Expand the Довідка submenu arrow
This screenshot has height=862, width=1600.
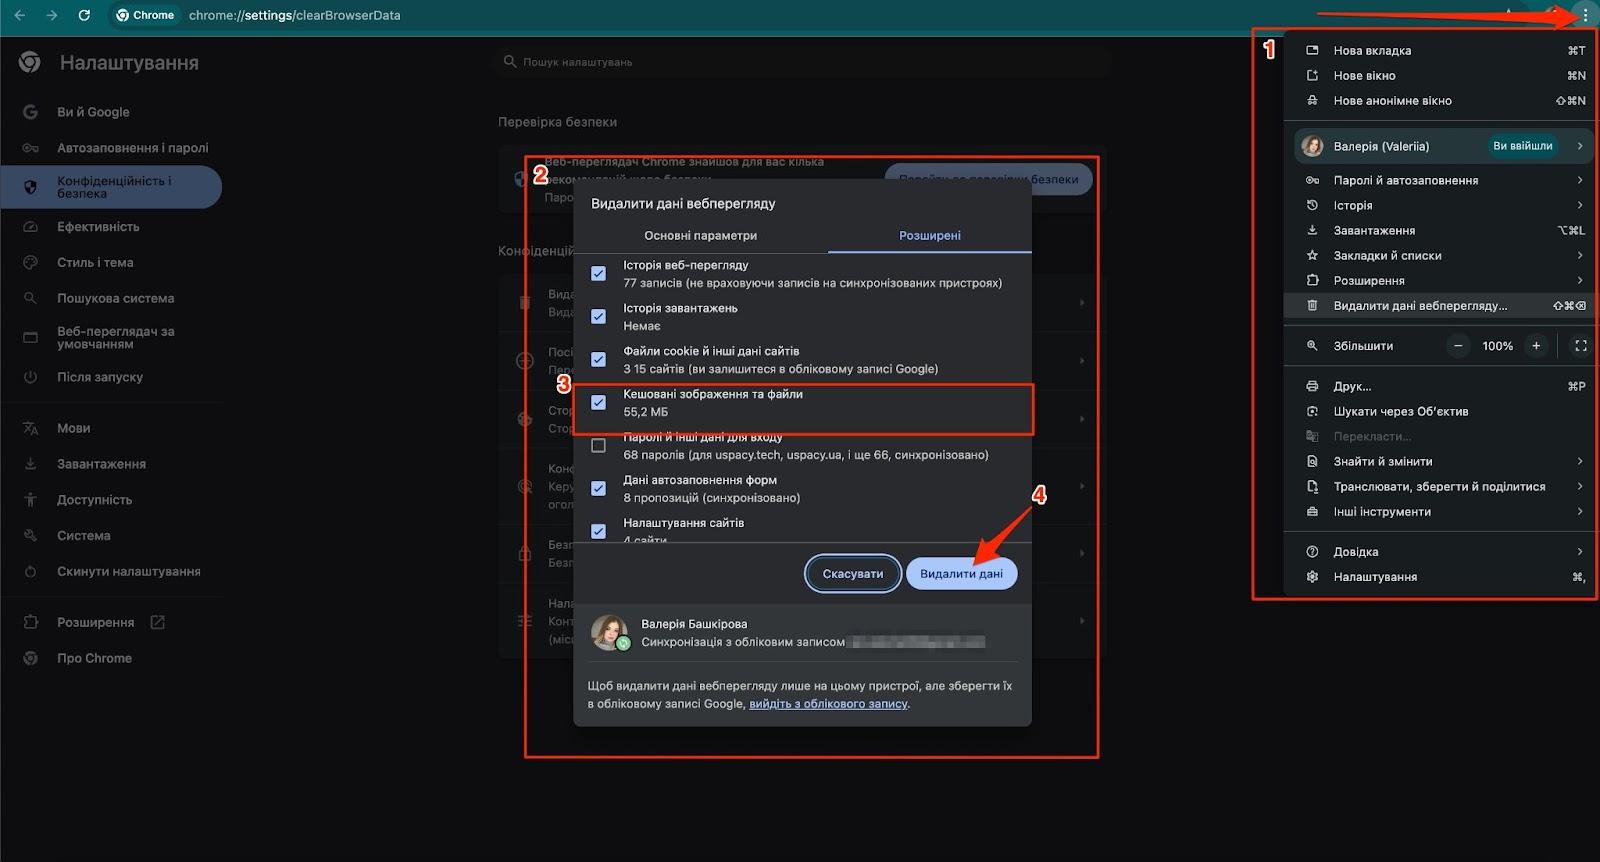point(1580,552)
